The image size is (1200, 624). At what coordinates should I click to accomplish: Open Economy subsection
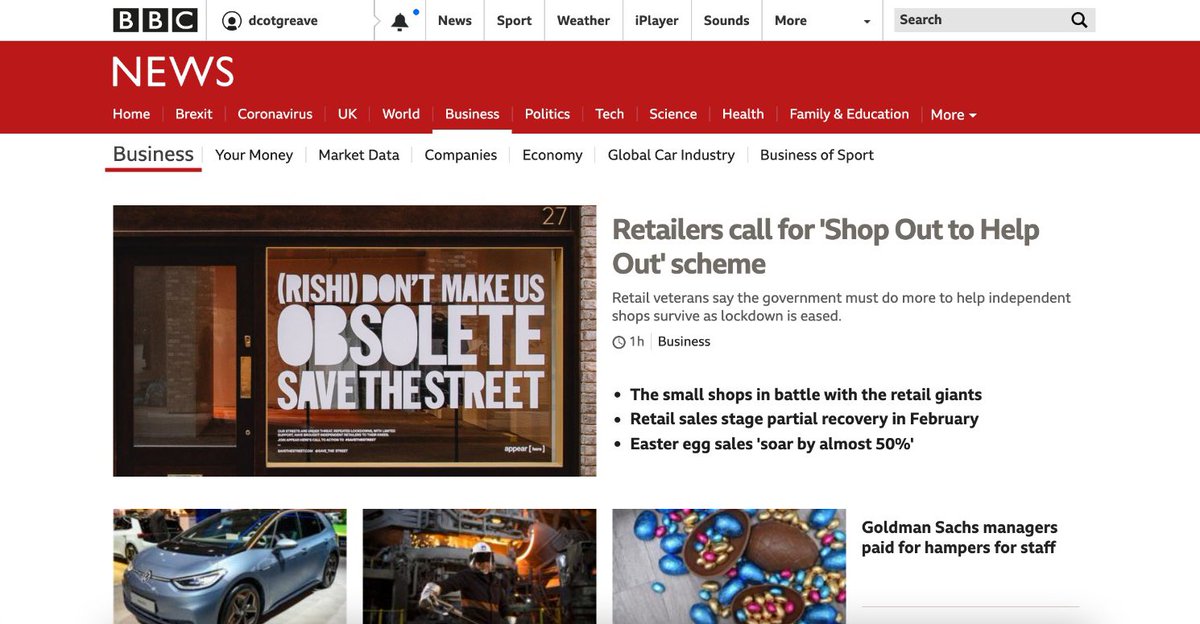pos(552,155)
